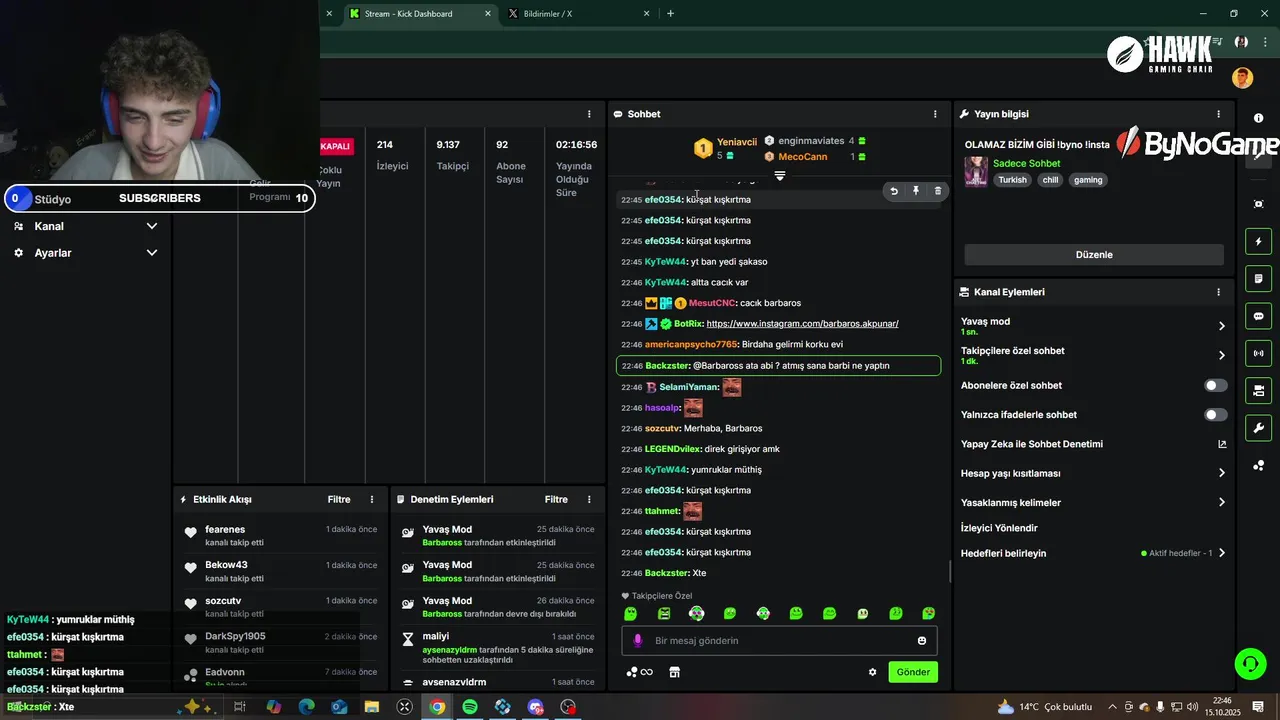Open Sohbet panel three-dot menu

click(x=935, y=114)
